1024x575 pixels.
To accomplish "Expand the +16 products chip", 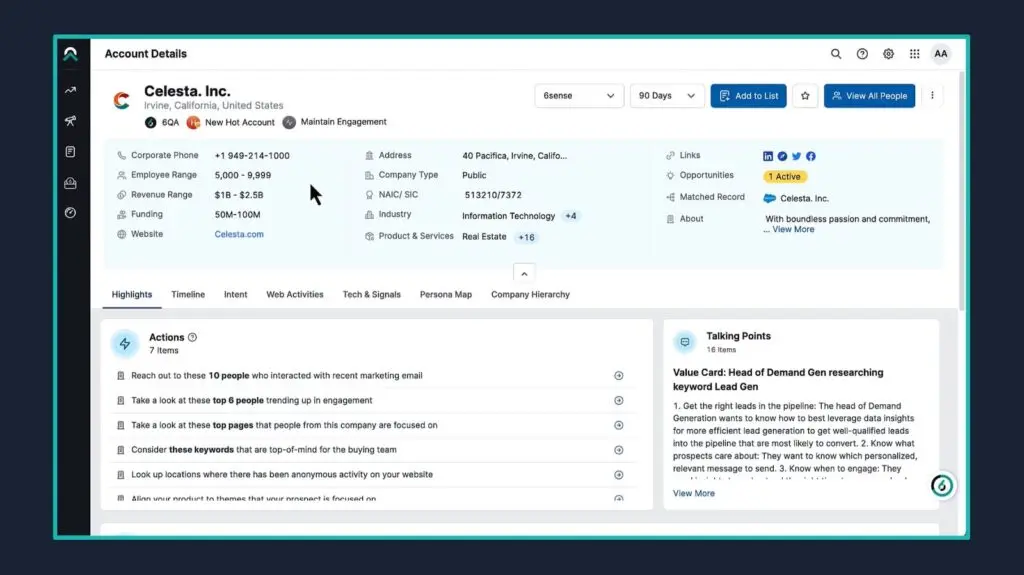I will coord(526,237).
